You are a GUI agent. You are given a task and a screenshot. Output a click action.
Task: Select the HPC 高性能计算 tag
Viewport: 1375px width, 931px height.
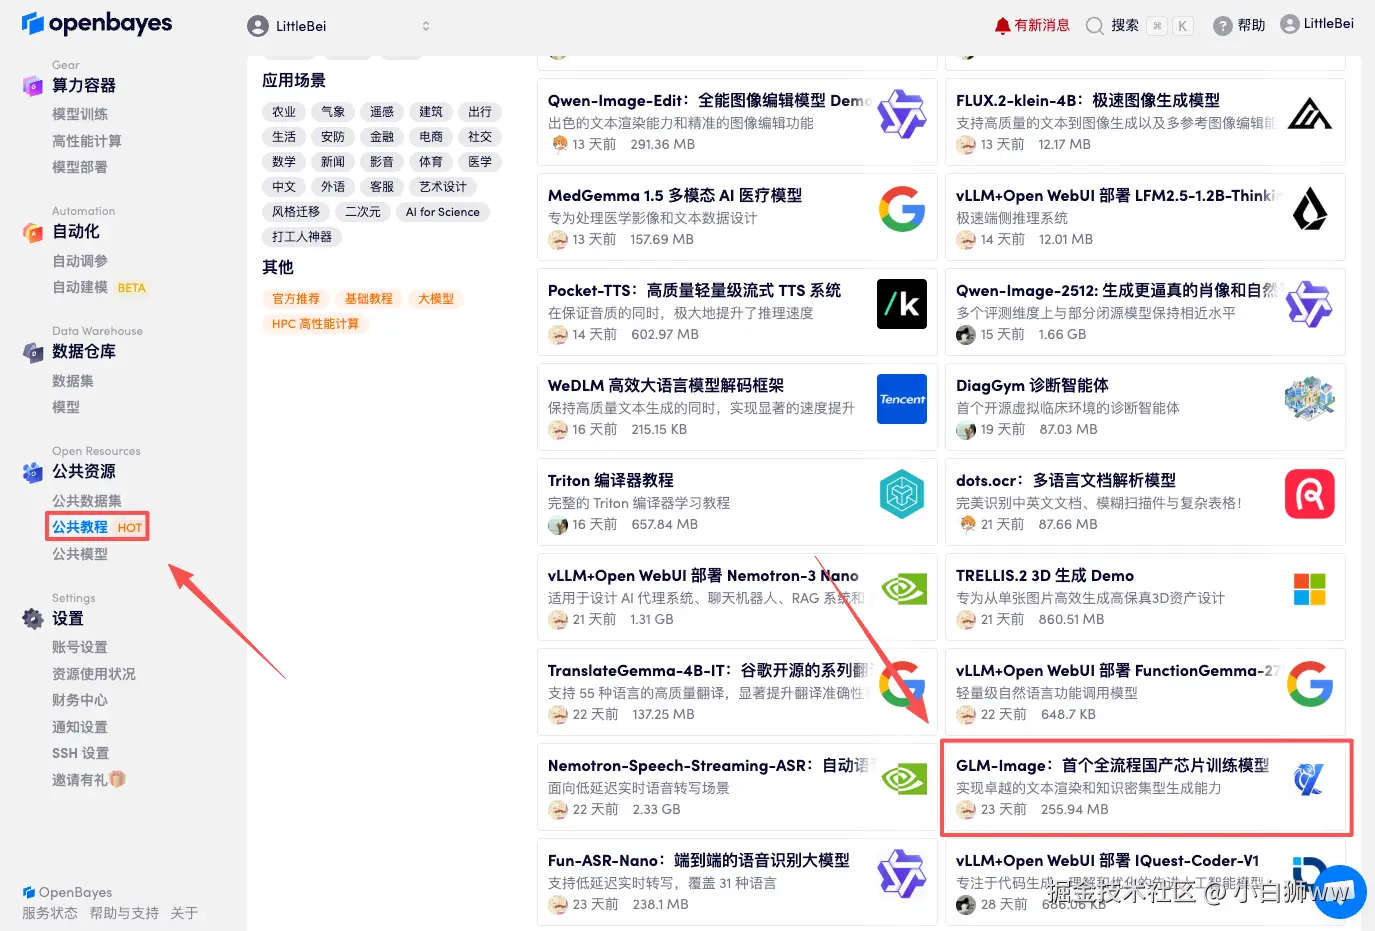(315, 324)
